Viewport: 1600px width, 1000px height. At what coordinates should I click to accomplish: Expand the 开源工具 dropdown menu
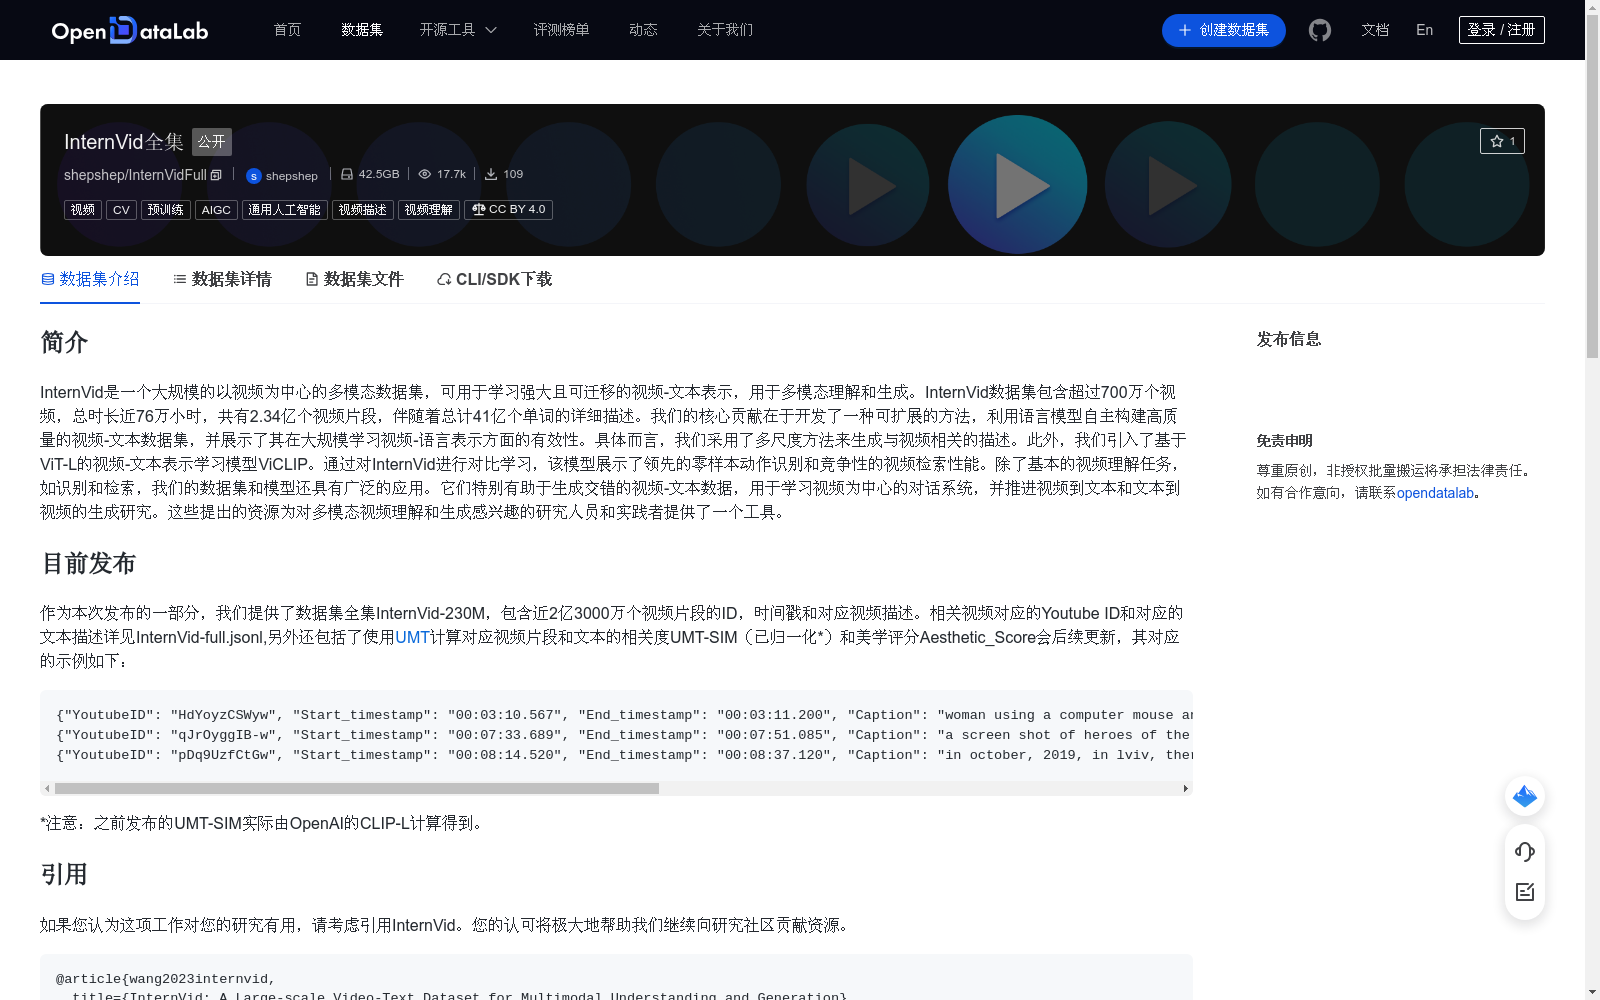458,30
